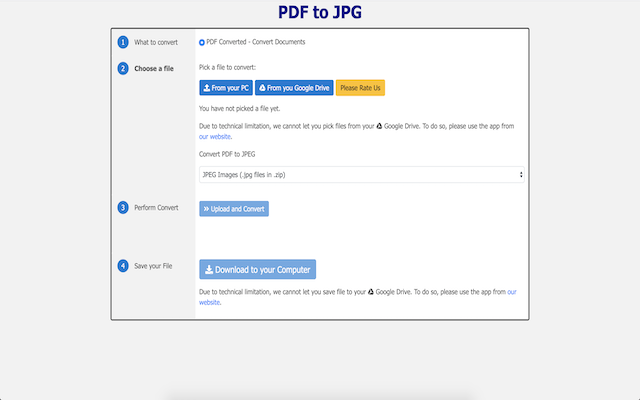
Task: Select the PDF Converted radio button
Action: (x=202, y=42)
